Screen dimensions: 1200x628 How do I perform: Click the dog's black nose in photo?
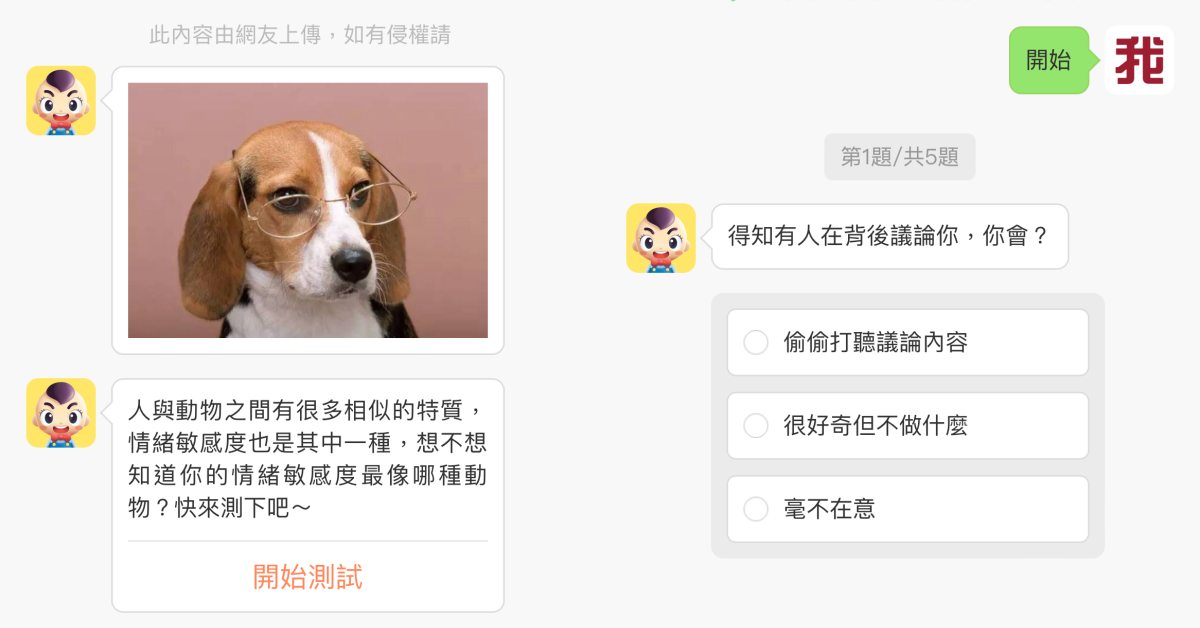351,262
